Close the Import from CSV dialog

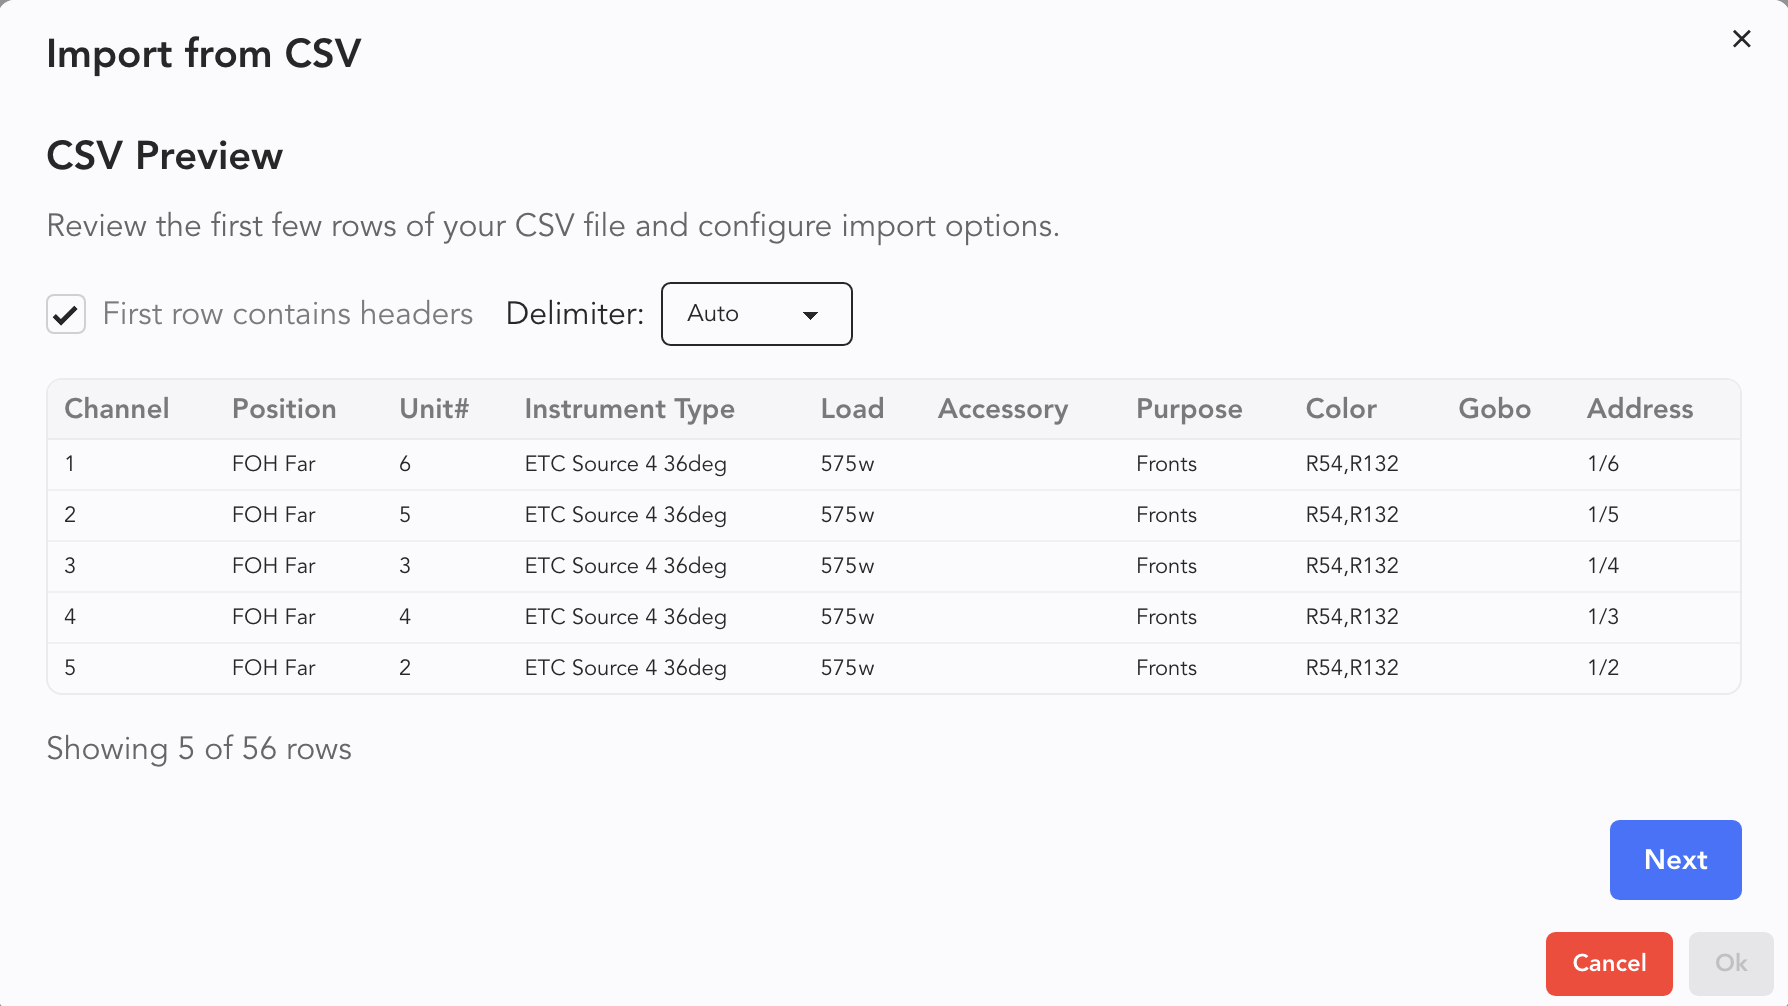[1741, 39]
